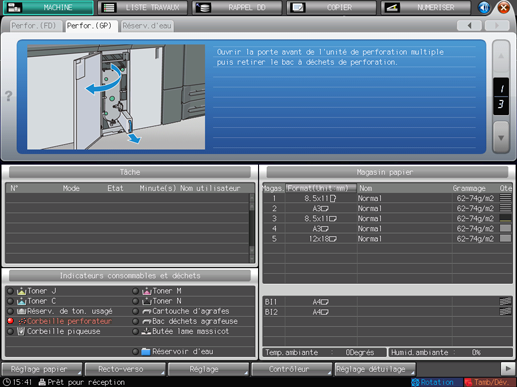Switch to Perfor.(FD) tab

coord(33,26)
